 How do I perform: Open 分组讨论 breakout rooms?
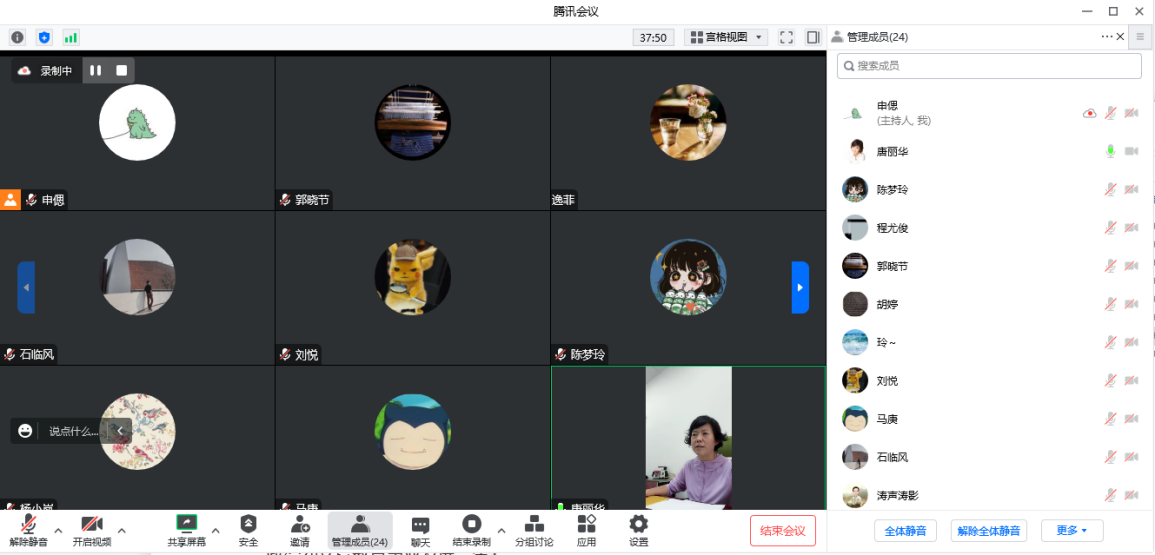click(x=534, y=529)
